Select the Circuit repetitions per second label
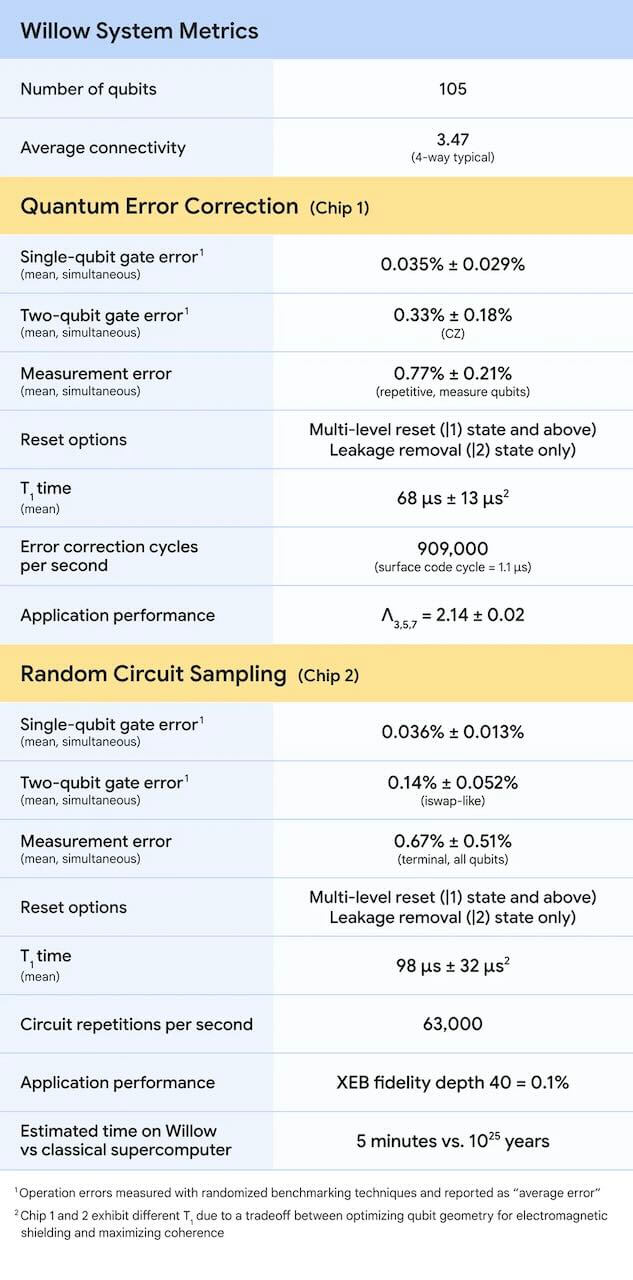Screen dimensions: 633x1280 [x=136, y=1024]
